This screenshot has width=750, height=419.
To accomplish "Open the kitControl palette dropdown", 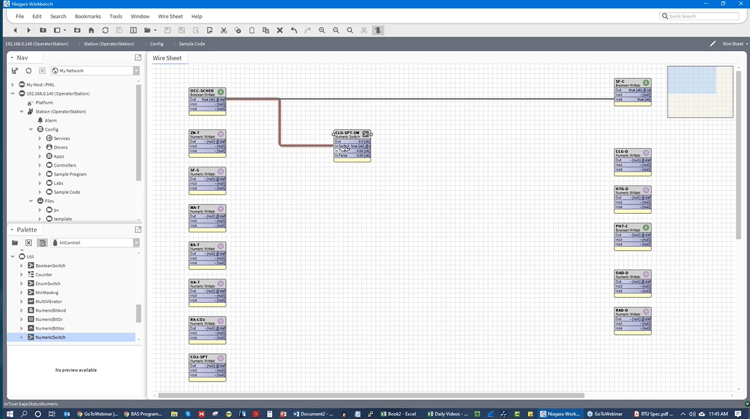I will 96,243.
